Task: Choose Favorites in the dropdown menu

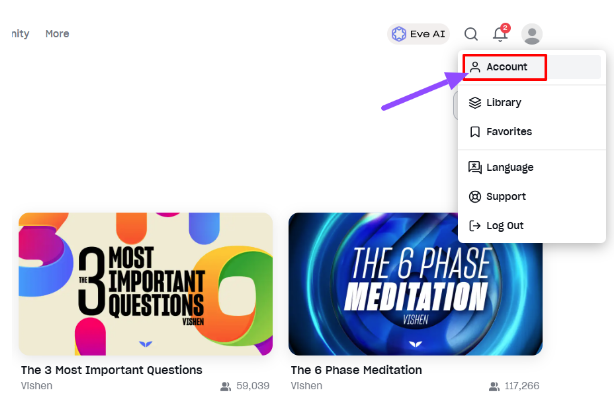Action: pyautogui.click(x=532, y=132)
